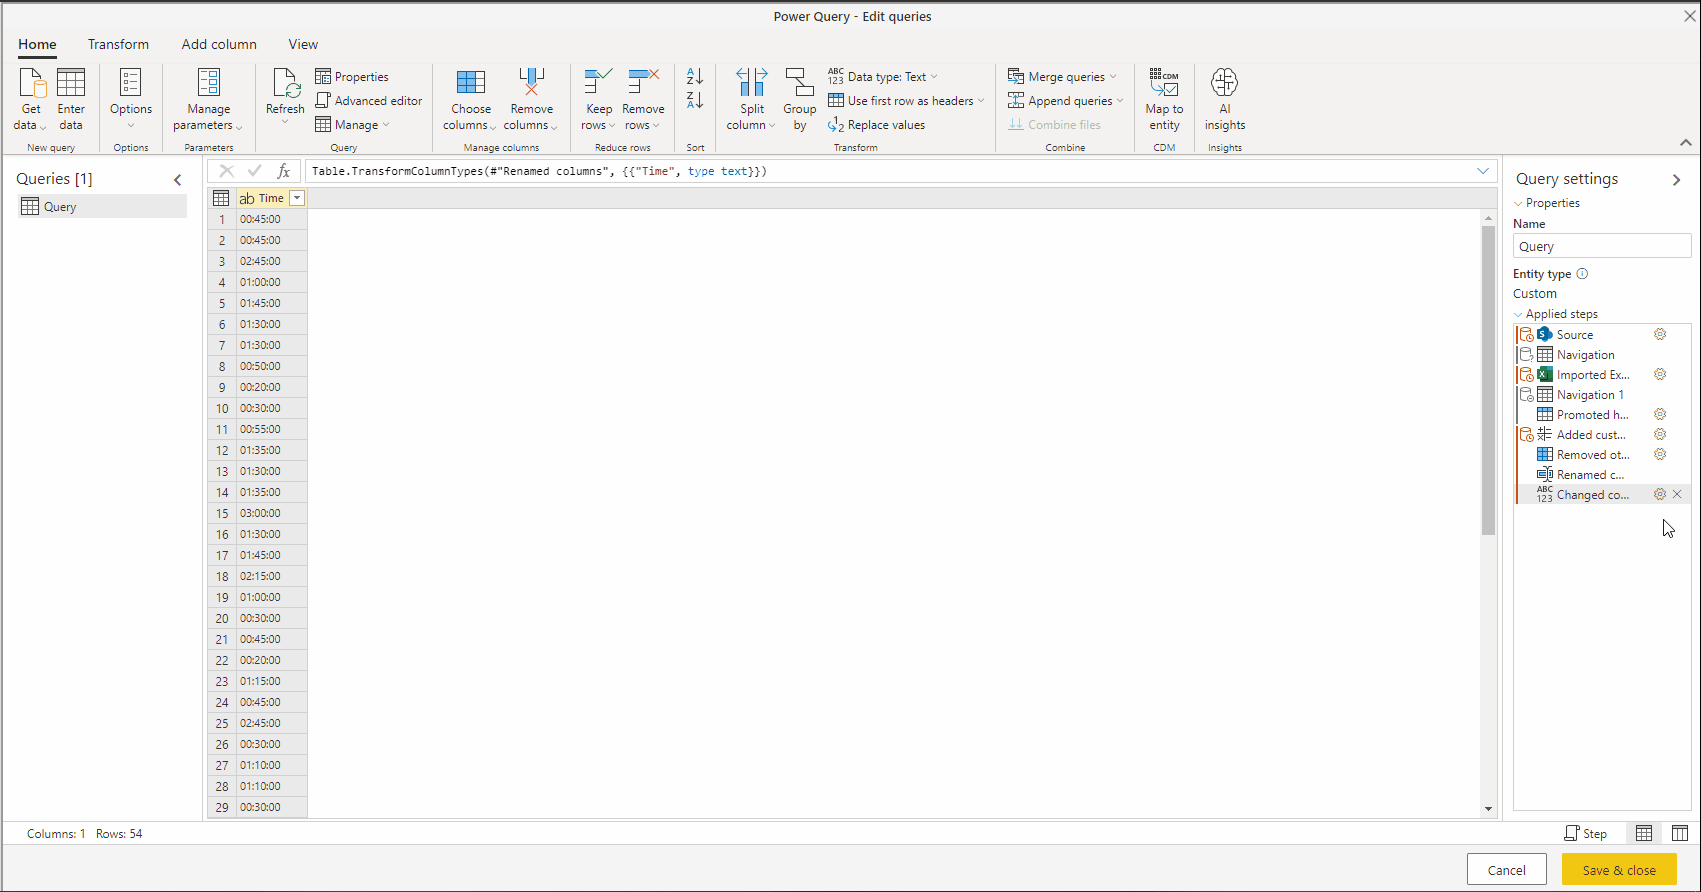Click the table menu icon in grid corner

pyautogui.click(x=221, y=198)
